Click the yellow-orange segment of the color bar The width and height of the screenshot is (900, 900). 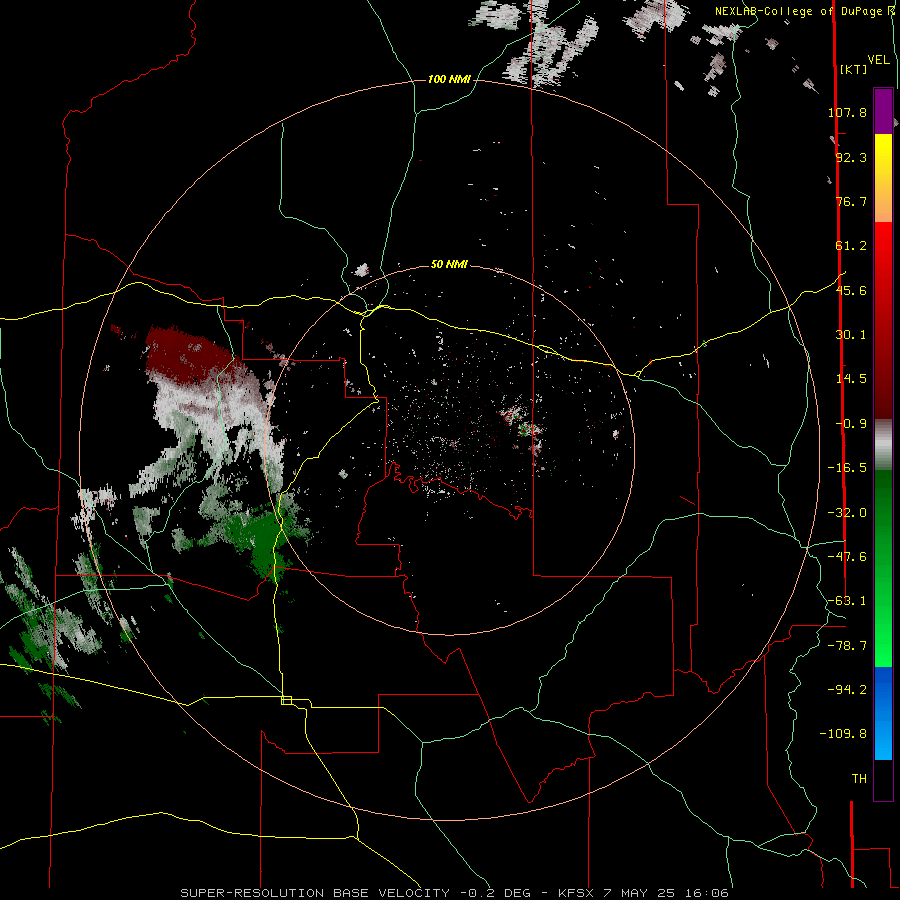point(883,178)
